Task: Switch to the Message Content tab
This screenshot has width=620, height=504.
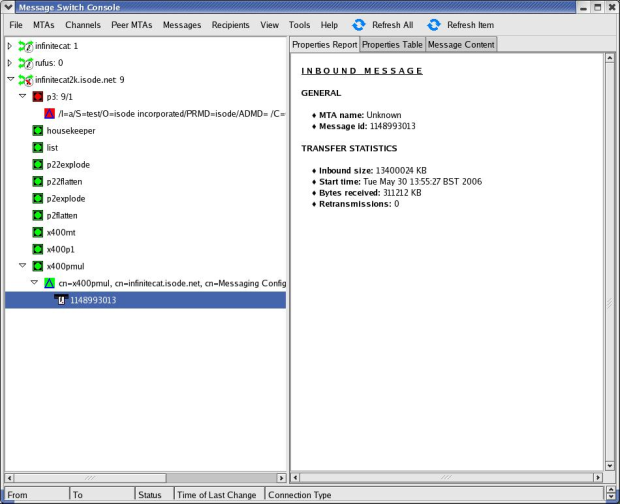Action: (x=460, y=45)
